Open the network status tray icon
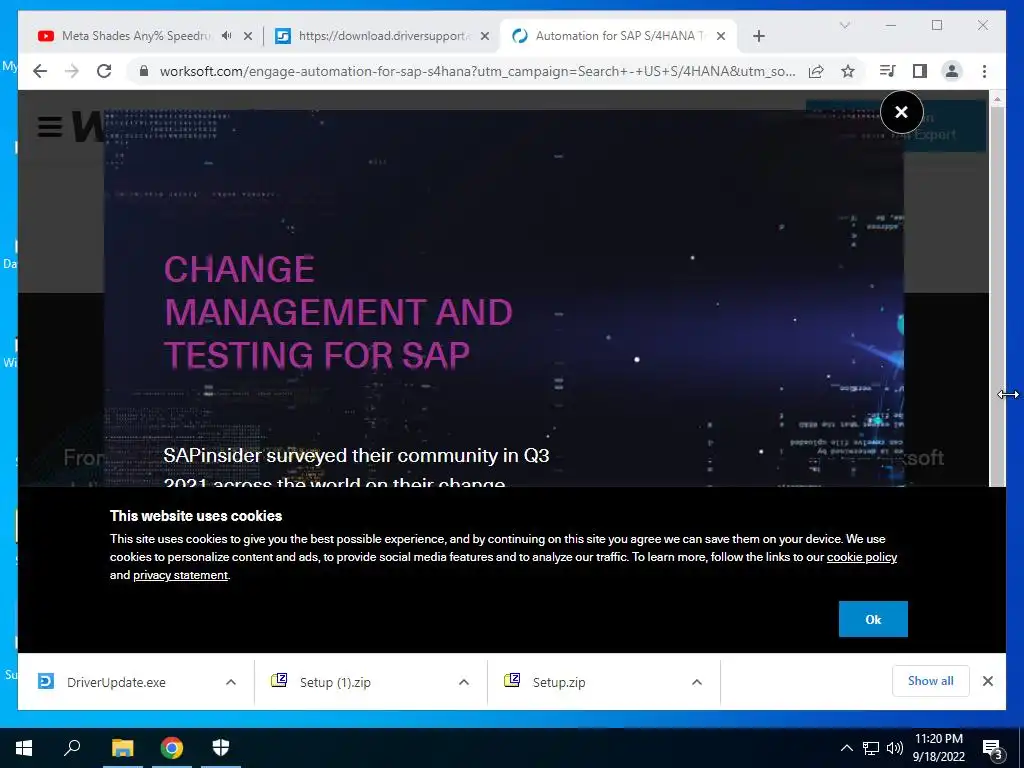 click(x=871, y=748)
